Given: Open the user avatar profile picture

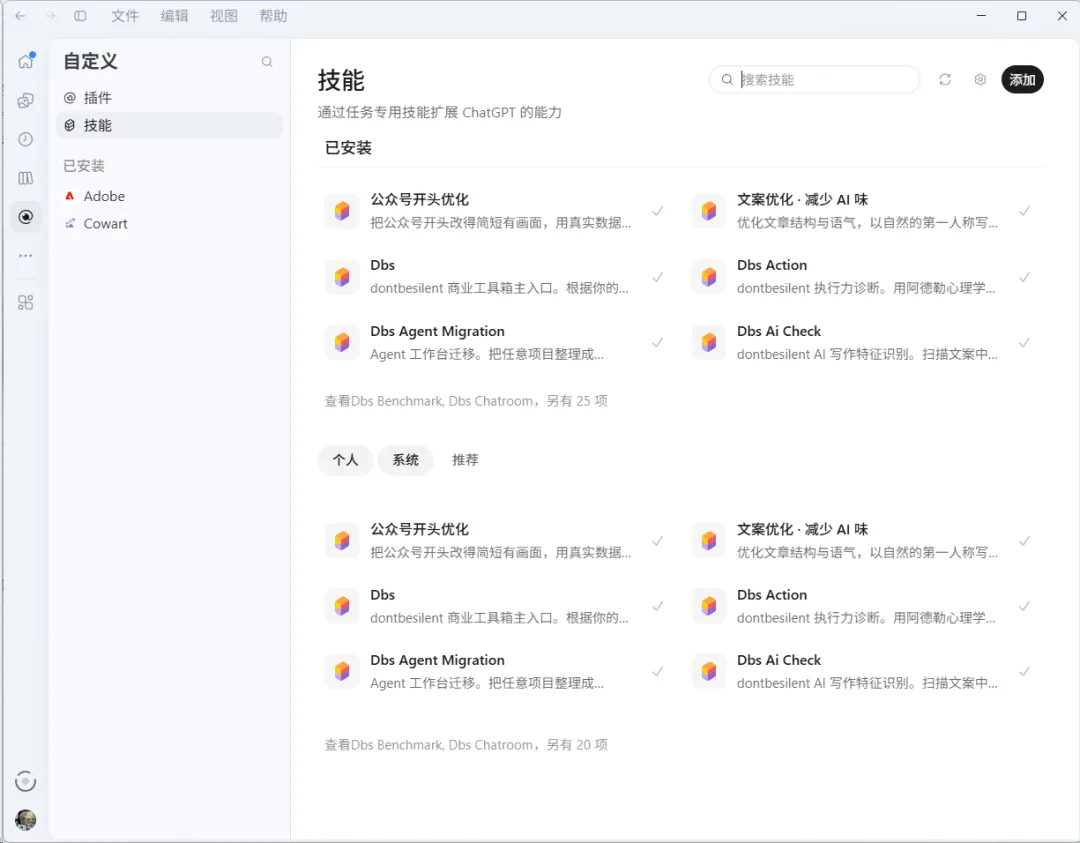Looking at the screenshot, I should point(25,820).
